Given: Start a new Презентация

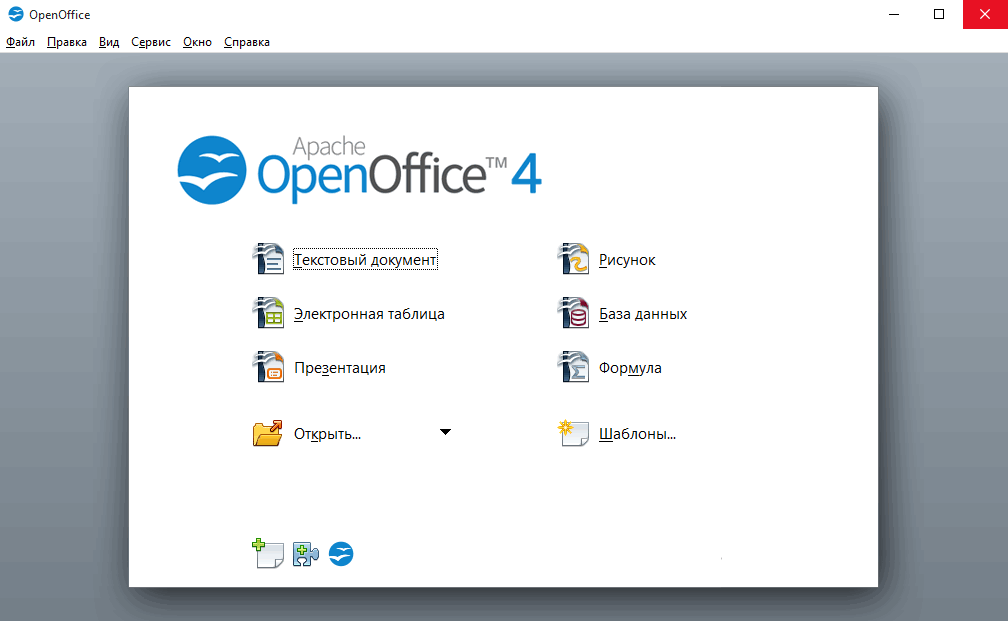Looking at the screenshot, I should [340, 368].
